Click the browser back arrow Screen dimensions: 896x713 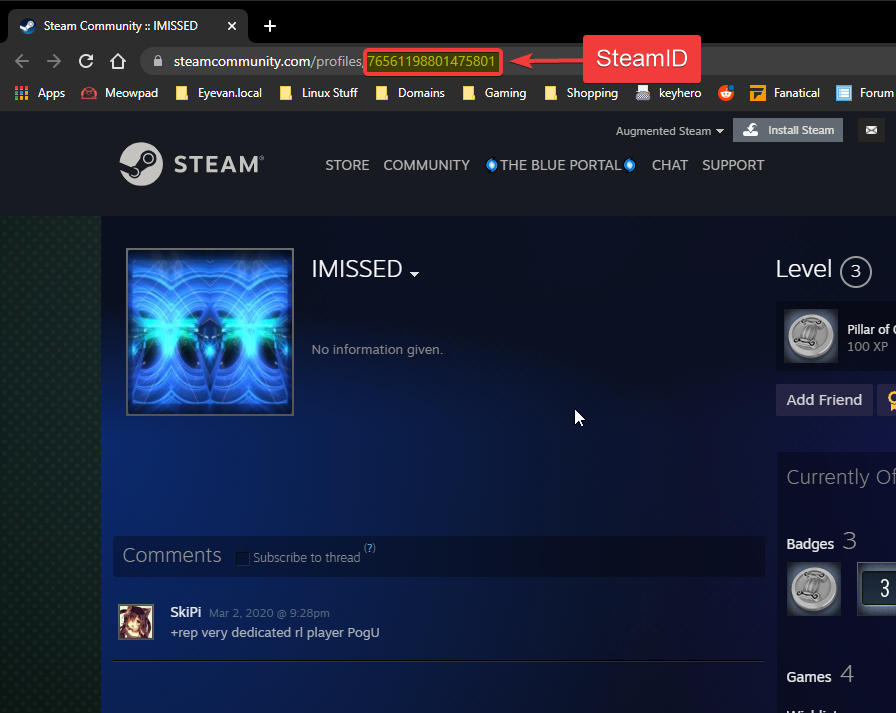click(22, 61)
